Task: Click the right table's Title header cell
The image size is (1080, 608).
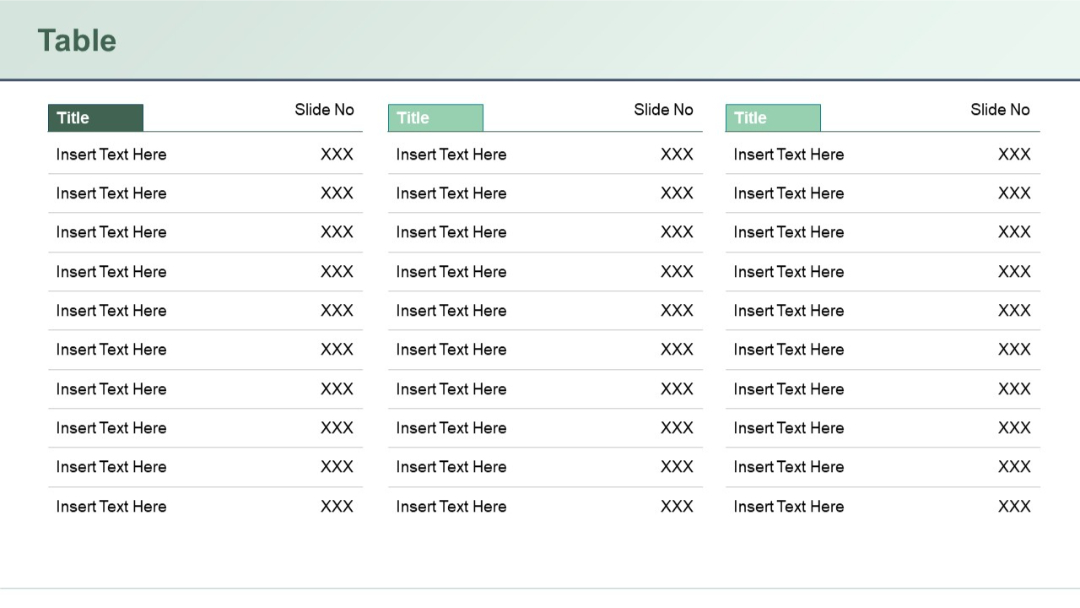Action: pyautogui.click(x=773, y=118)
